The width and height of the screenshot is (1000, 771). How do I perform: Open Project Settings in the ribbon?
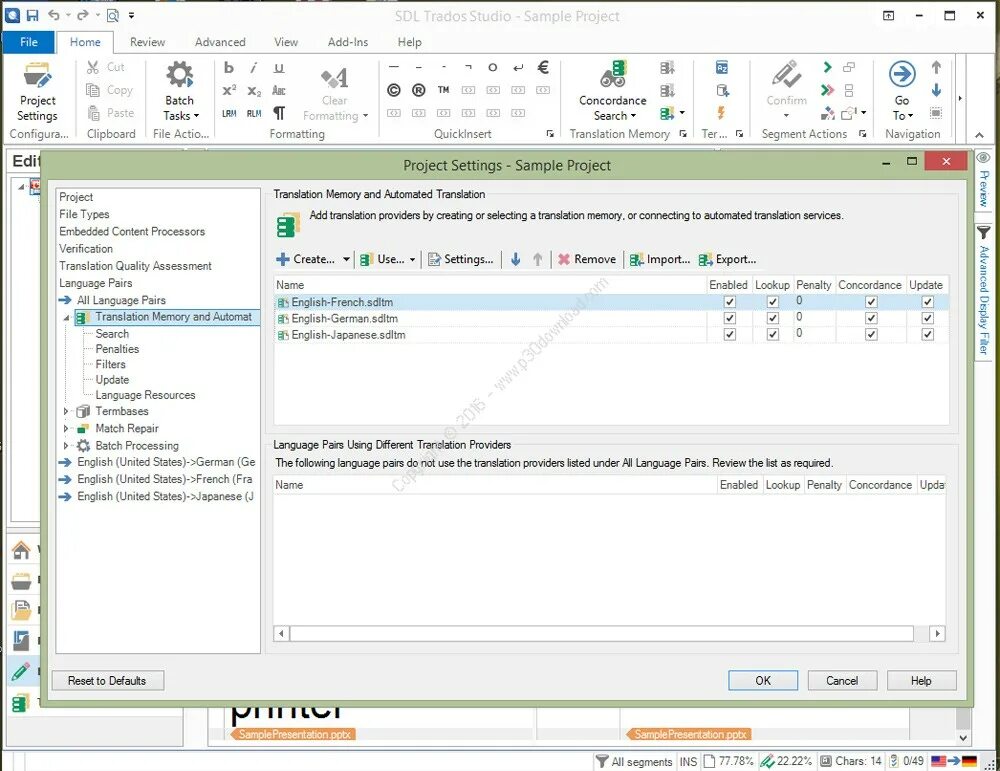tap(37, 92)
